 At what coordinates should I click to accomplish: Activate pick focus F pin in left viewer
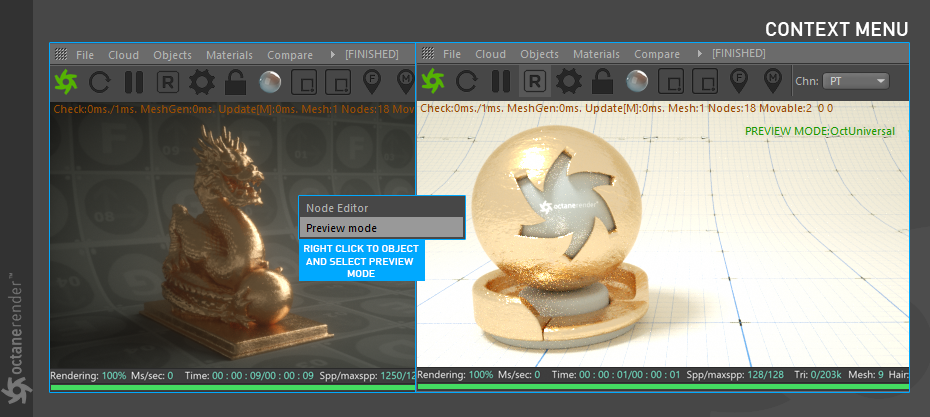[372, 82]
